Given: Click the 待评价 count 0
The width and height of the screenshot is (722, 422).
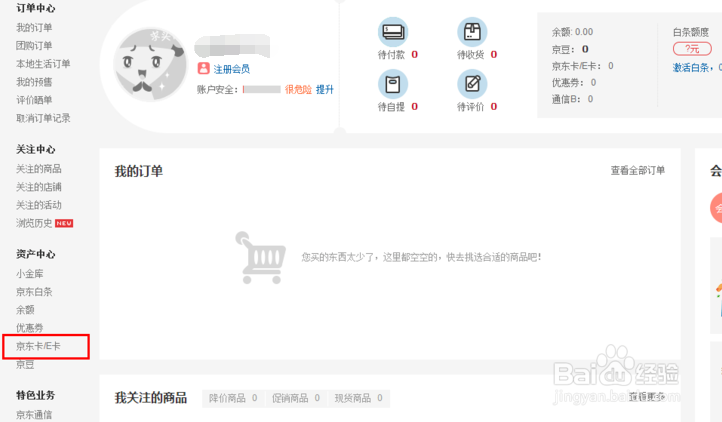Looking at the screenshot, I should coord(494,106).
